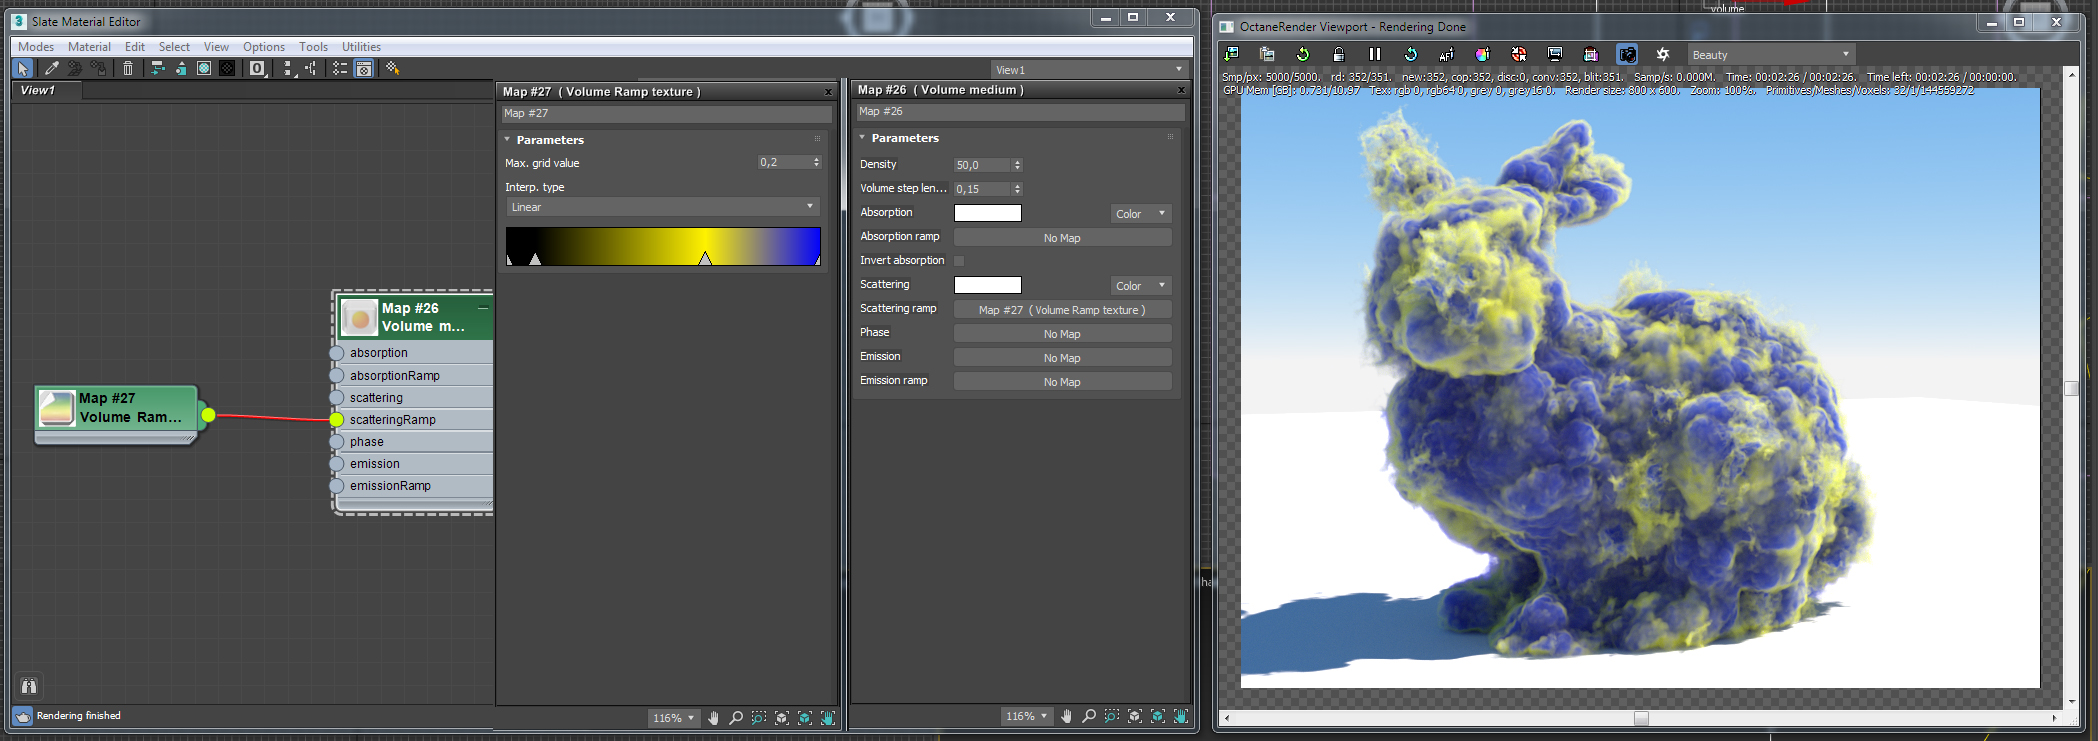Click Zoom Region tool below Map #27 panel
2098x741 pixels.
(x=759, y=718)
